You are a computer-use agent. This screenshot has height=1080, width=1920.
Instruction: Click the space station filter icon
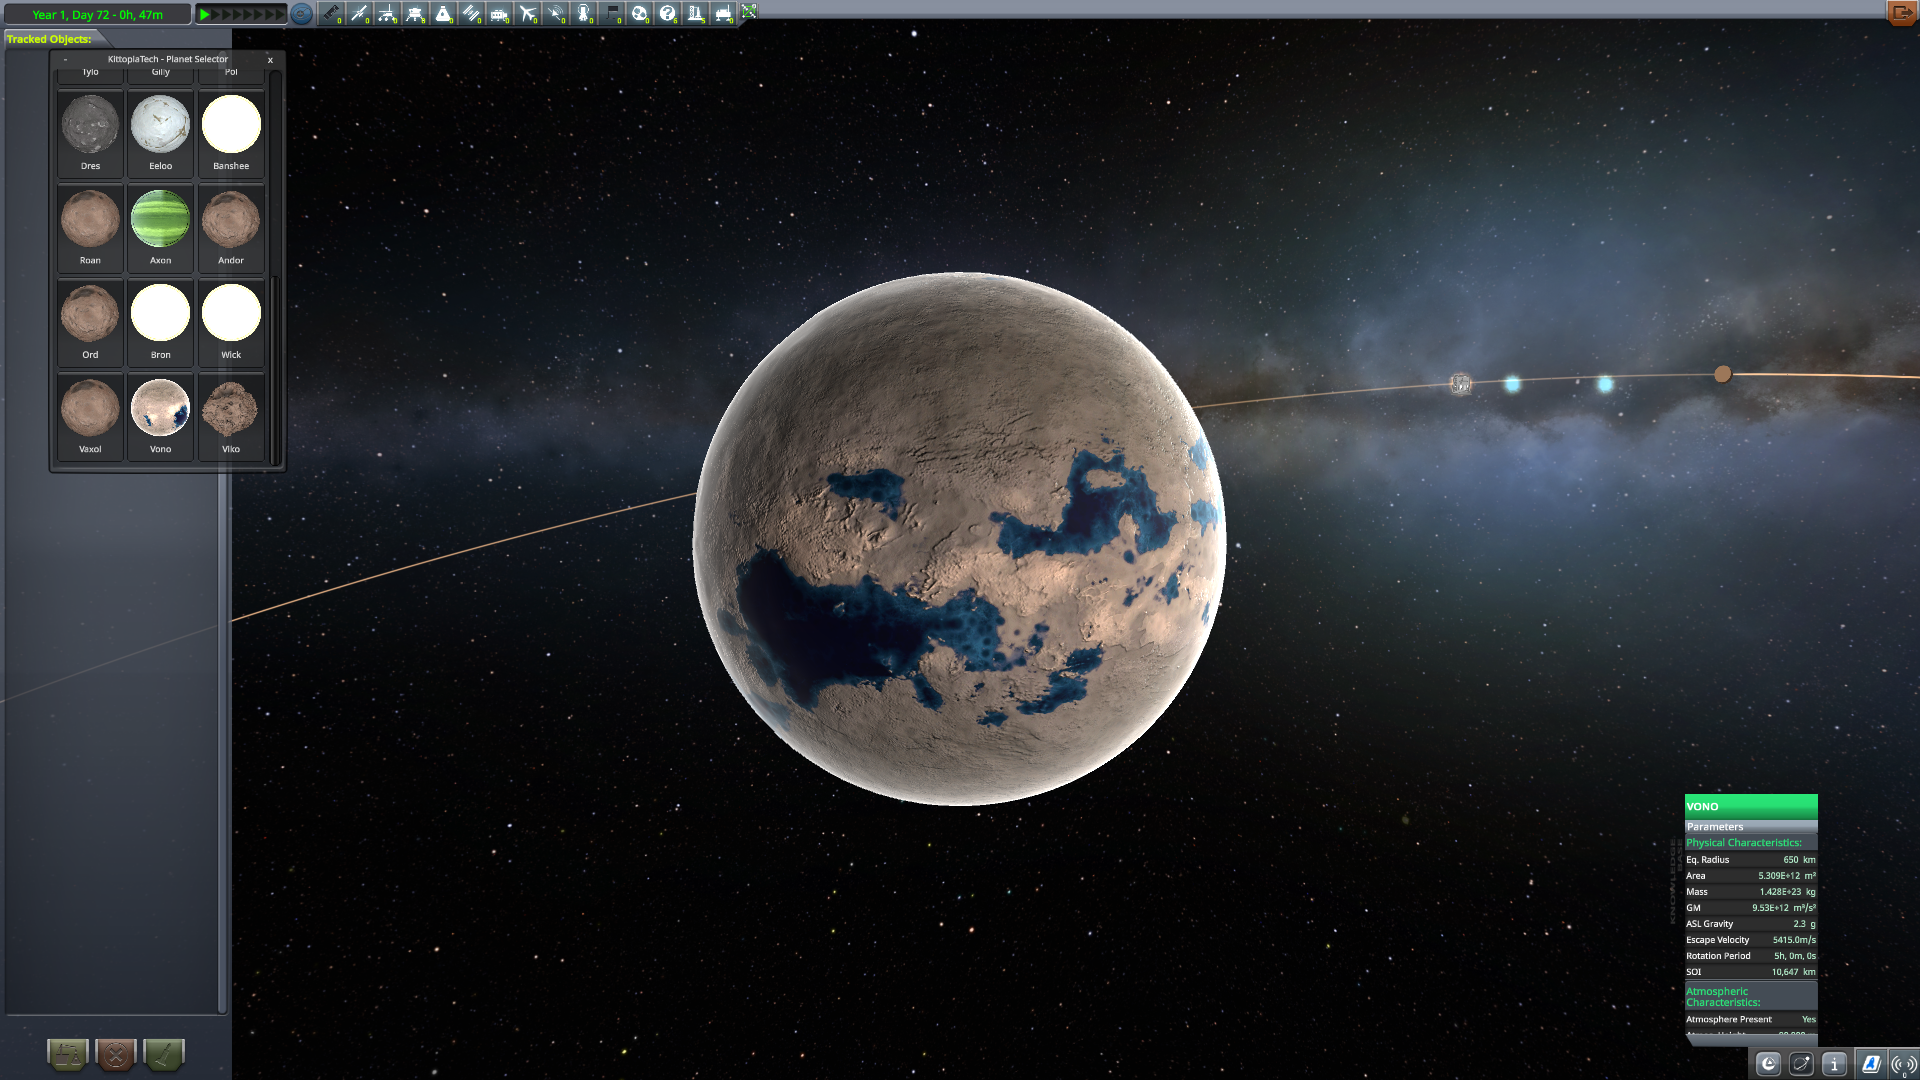[471, 13]
